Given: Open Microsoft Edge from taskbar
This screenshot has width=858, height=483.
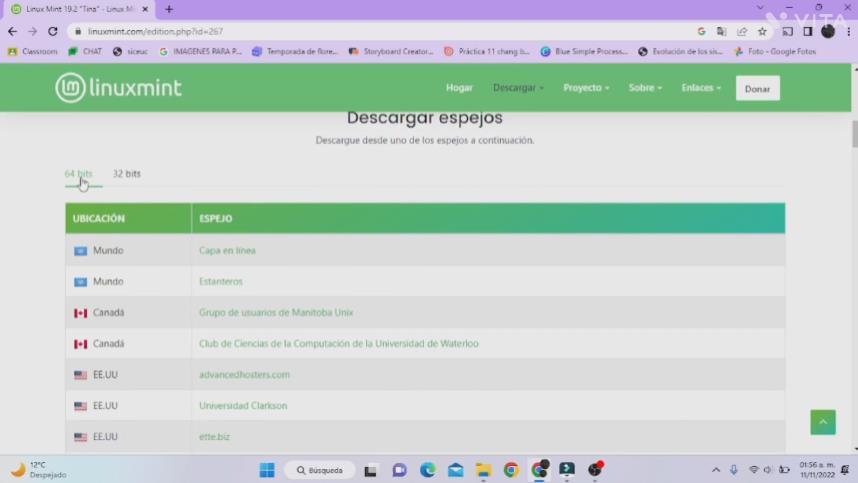Looking at the screenshot, I should tap(428, 470).
